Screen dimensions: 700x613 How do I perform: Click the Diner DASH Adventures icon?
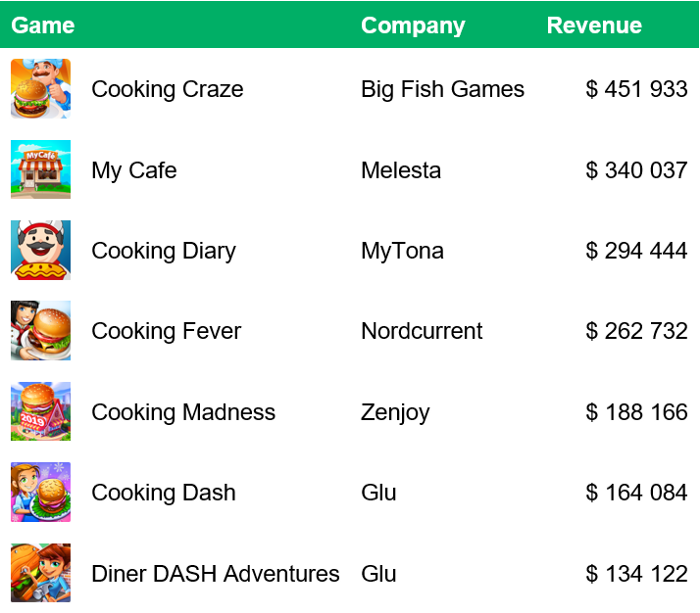click(x=41, y=573)
